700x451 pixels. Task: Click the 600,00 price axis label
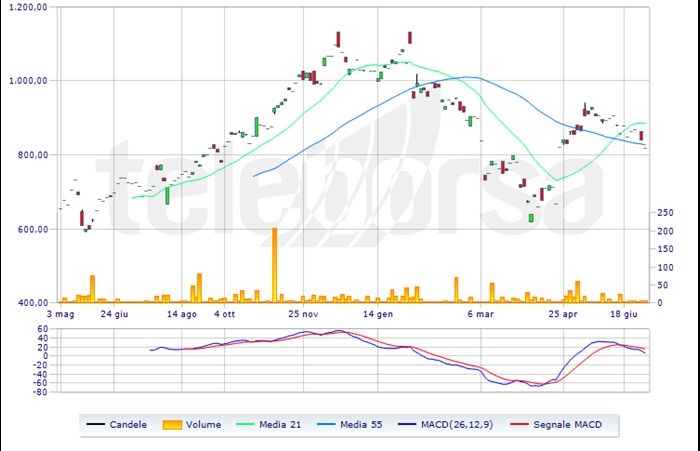tap(33, 229)
